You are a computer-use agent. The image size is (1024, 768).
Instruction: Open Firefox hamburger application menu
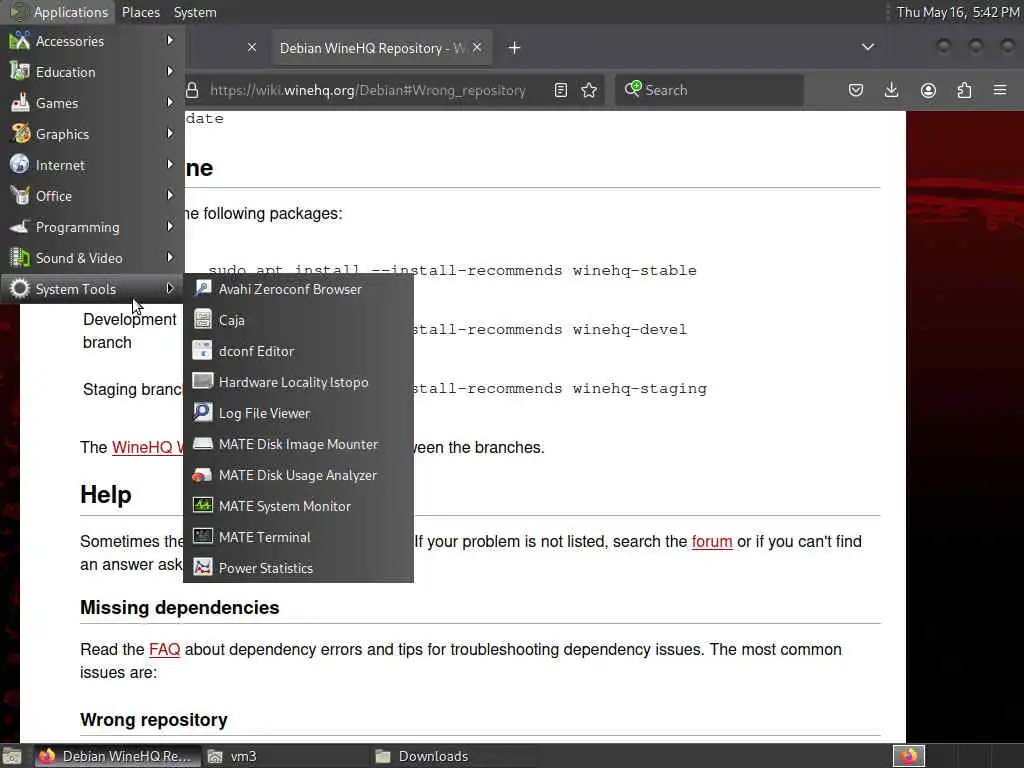1000,90
